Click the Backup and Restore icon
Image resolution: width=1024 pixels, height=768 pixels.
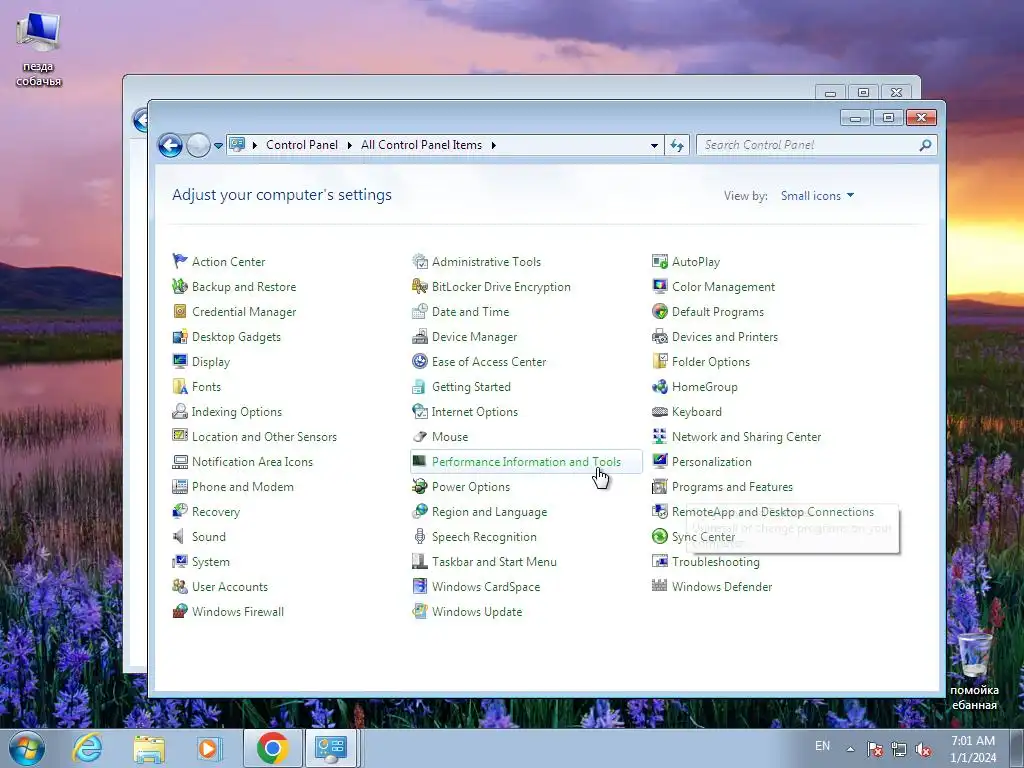point(180,286)
